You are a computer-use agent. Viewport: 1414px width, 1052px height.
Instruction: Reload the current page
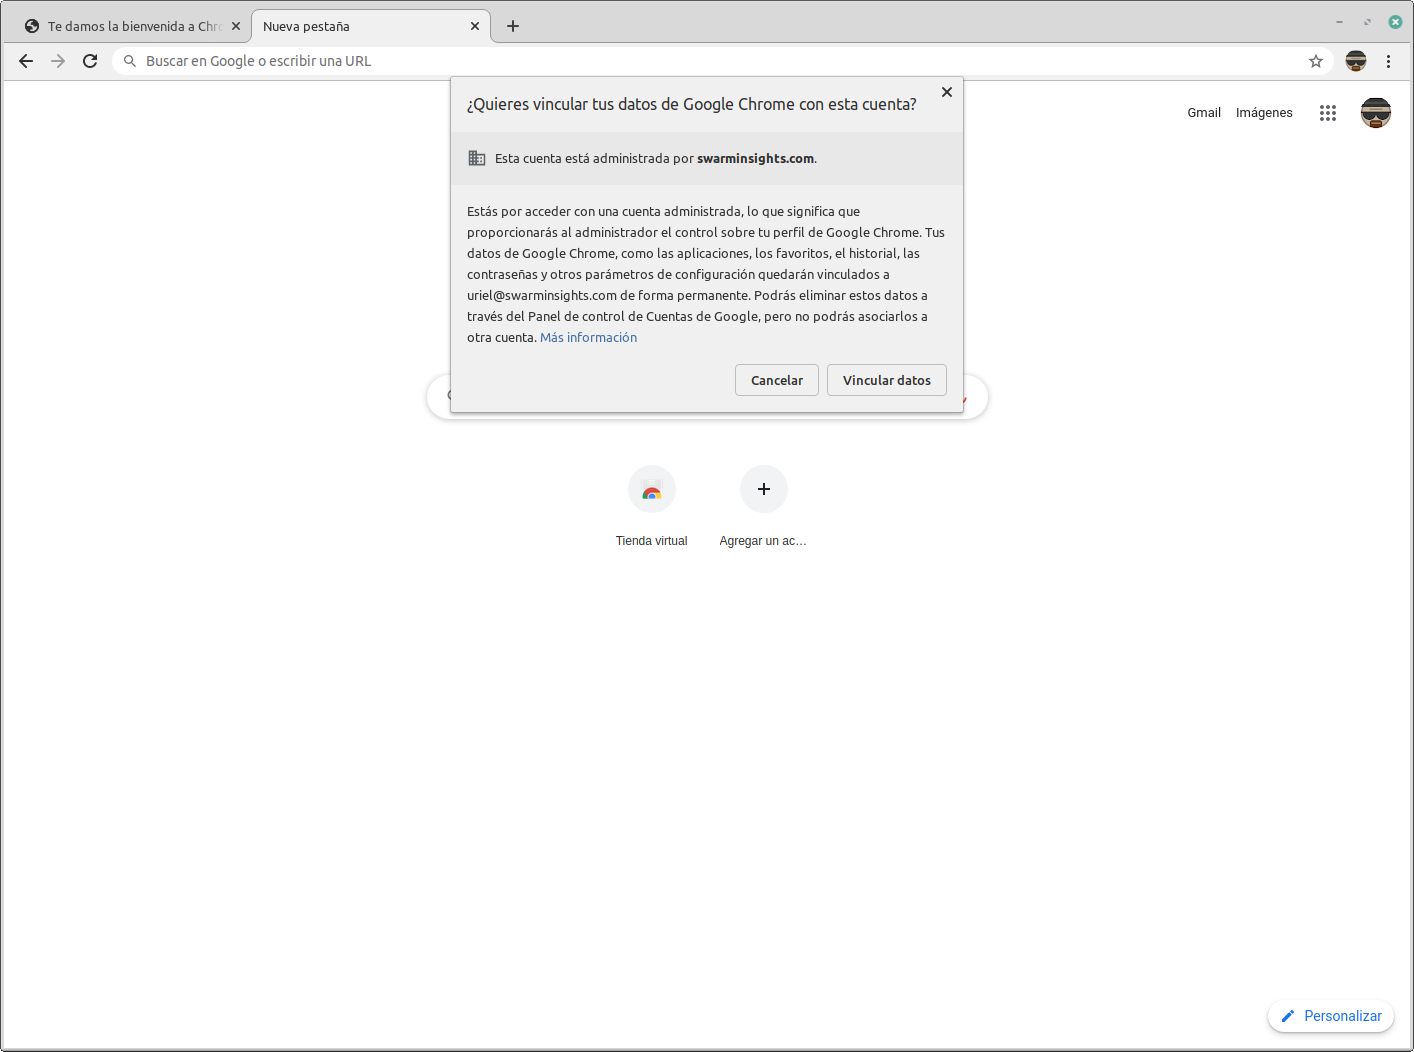click(x=90, y=61)
